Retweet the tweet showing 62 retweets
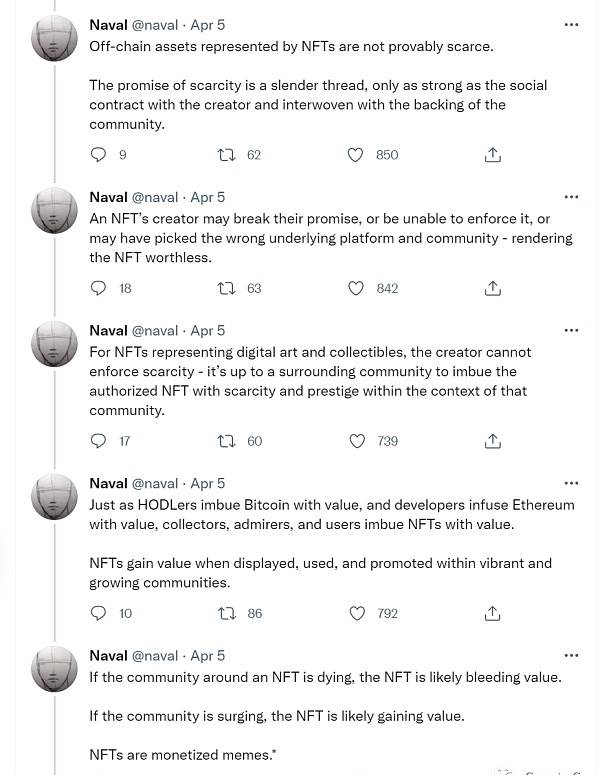Viewport: 600px width, 775px height. coord(226,155)
